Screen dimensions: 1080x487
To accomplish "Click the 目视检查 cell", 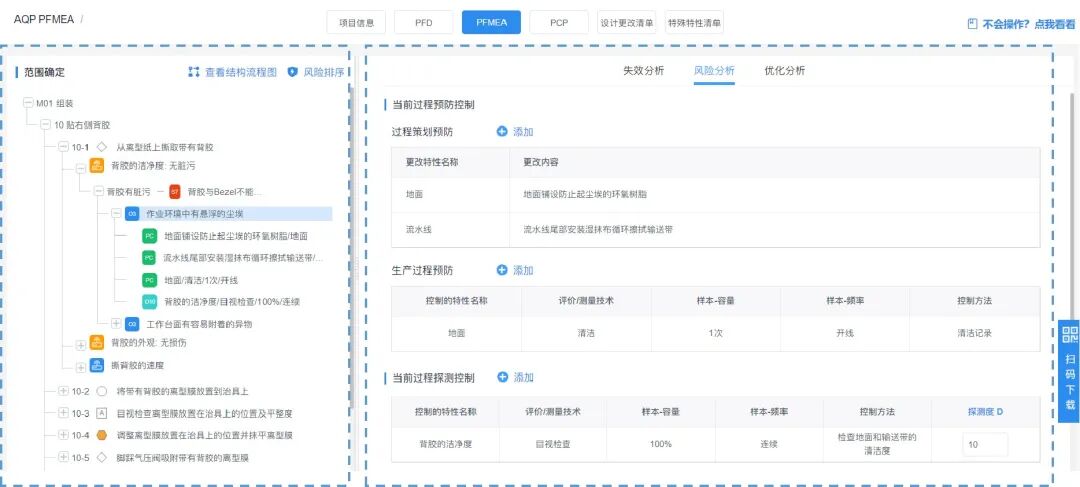I will click(x=552, y=444).
